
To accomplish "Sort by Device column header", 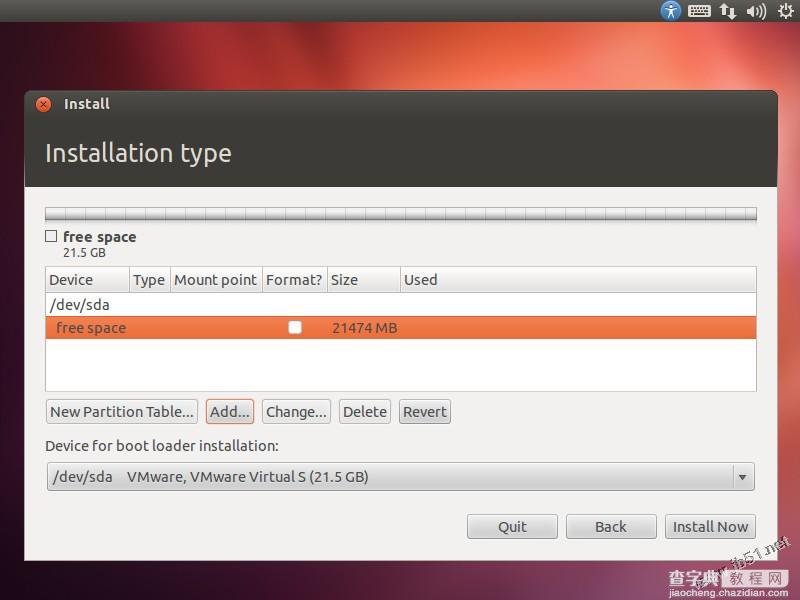I will [87, 280].
